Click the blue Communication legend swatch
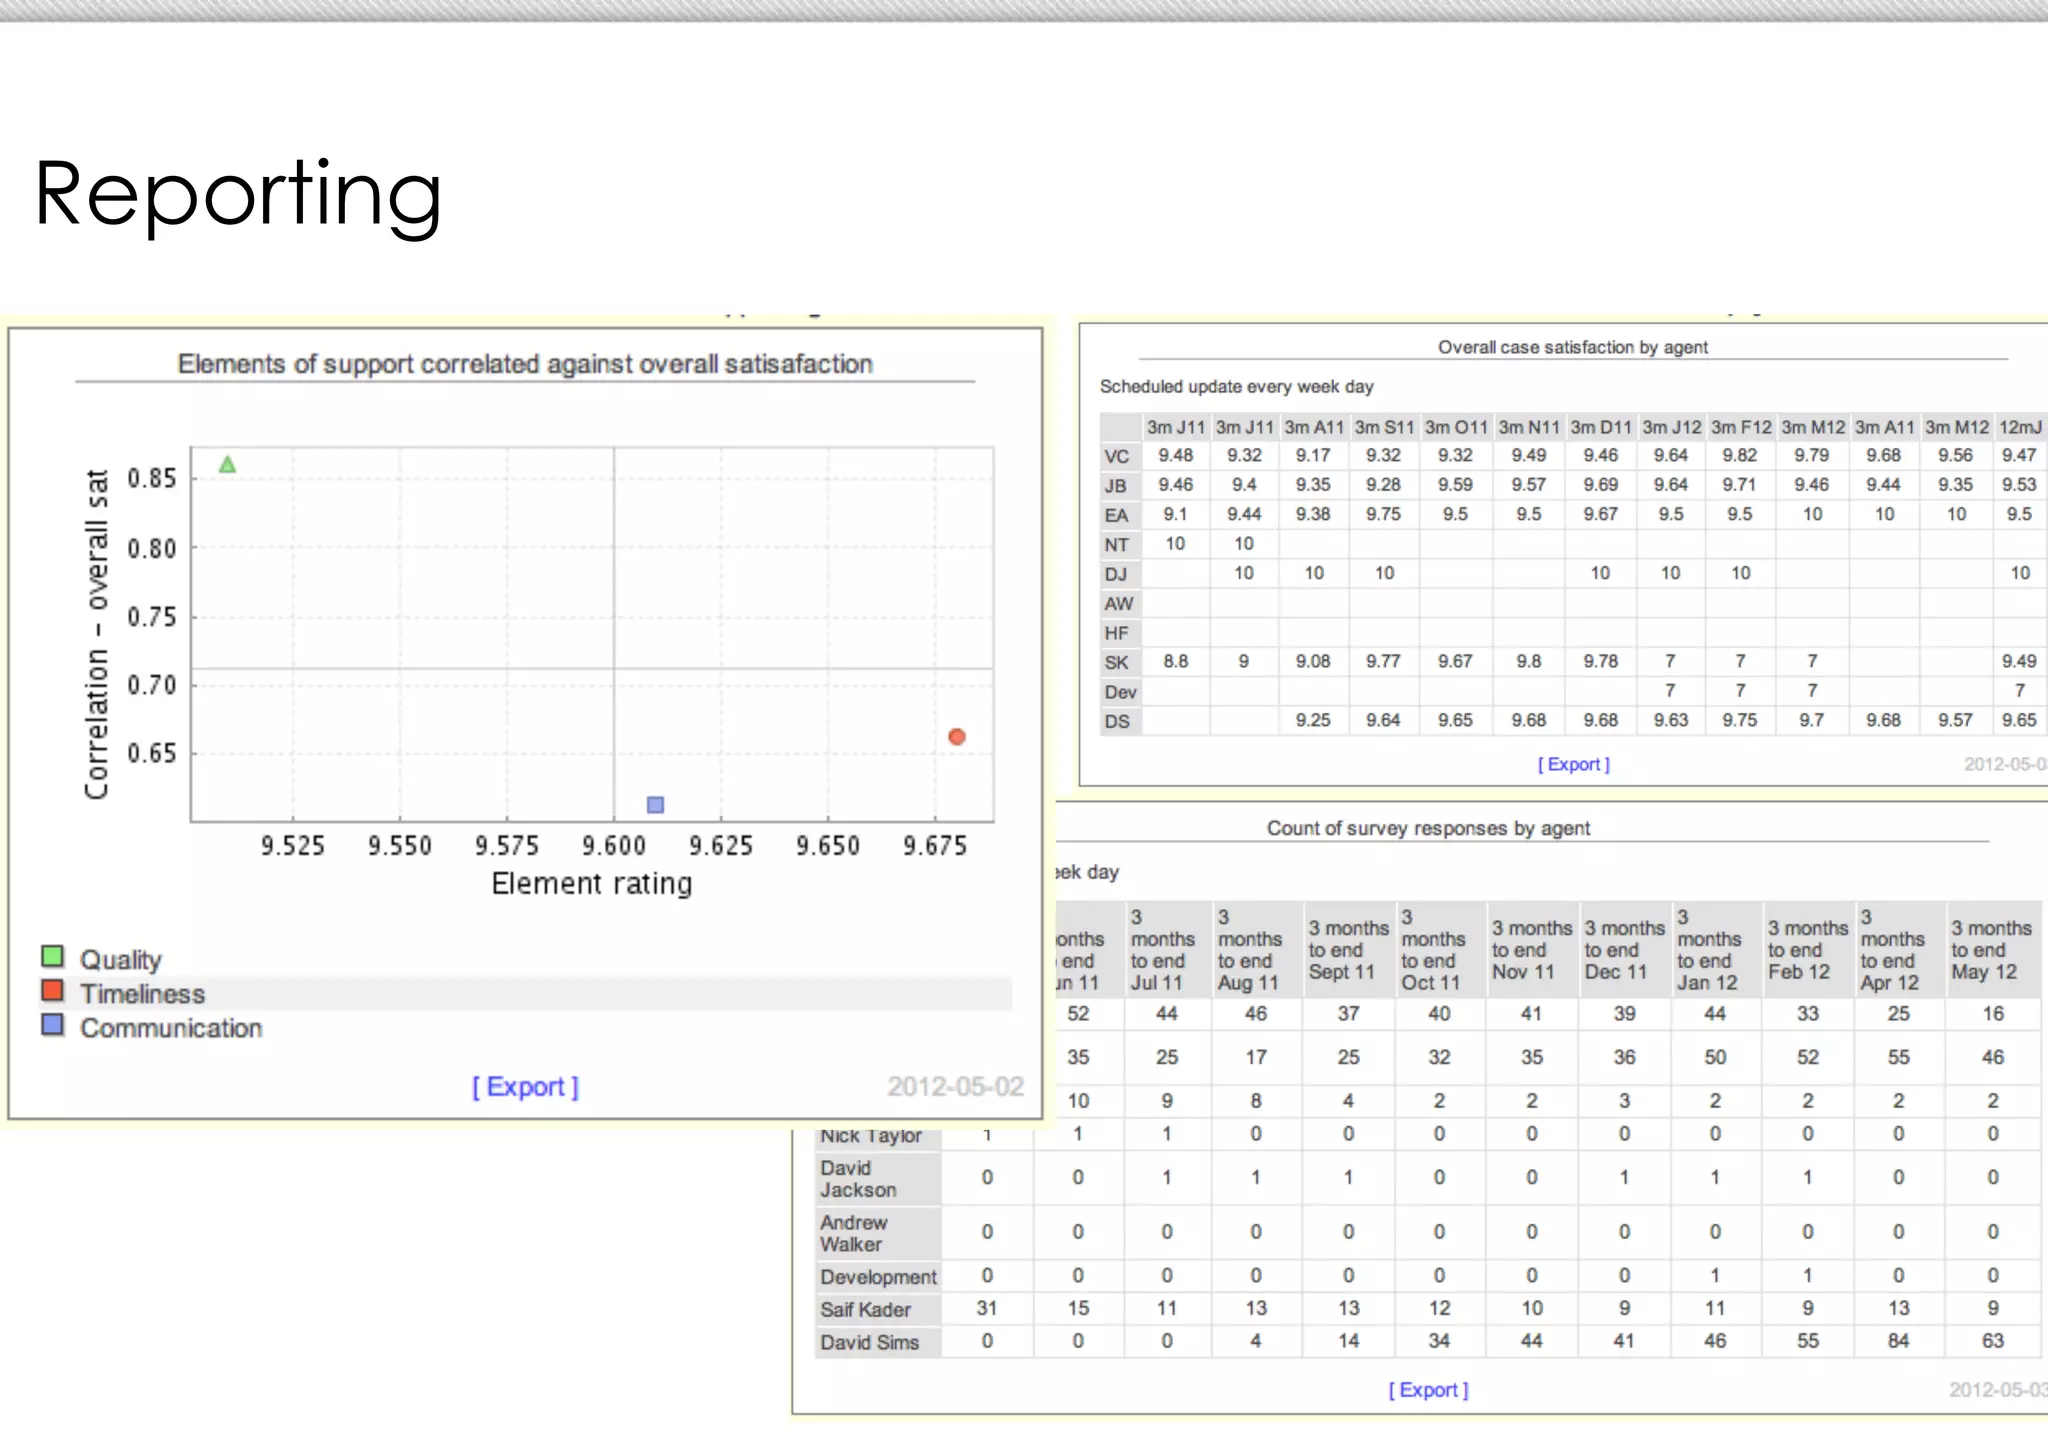Screen dimensions: 2048x1447 53,1025
